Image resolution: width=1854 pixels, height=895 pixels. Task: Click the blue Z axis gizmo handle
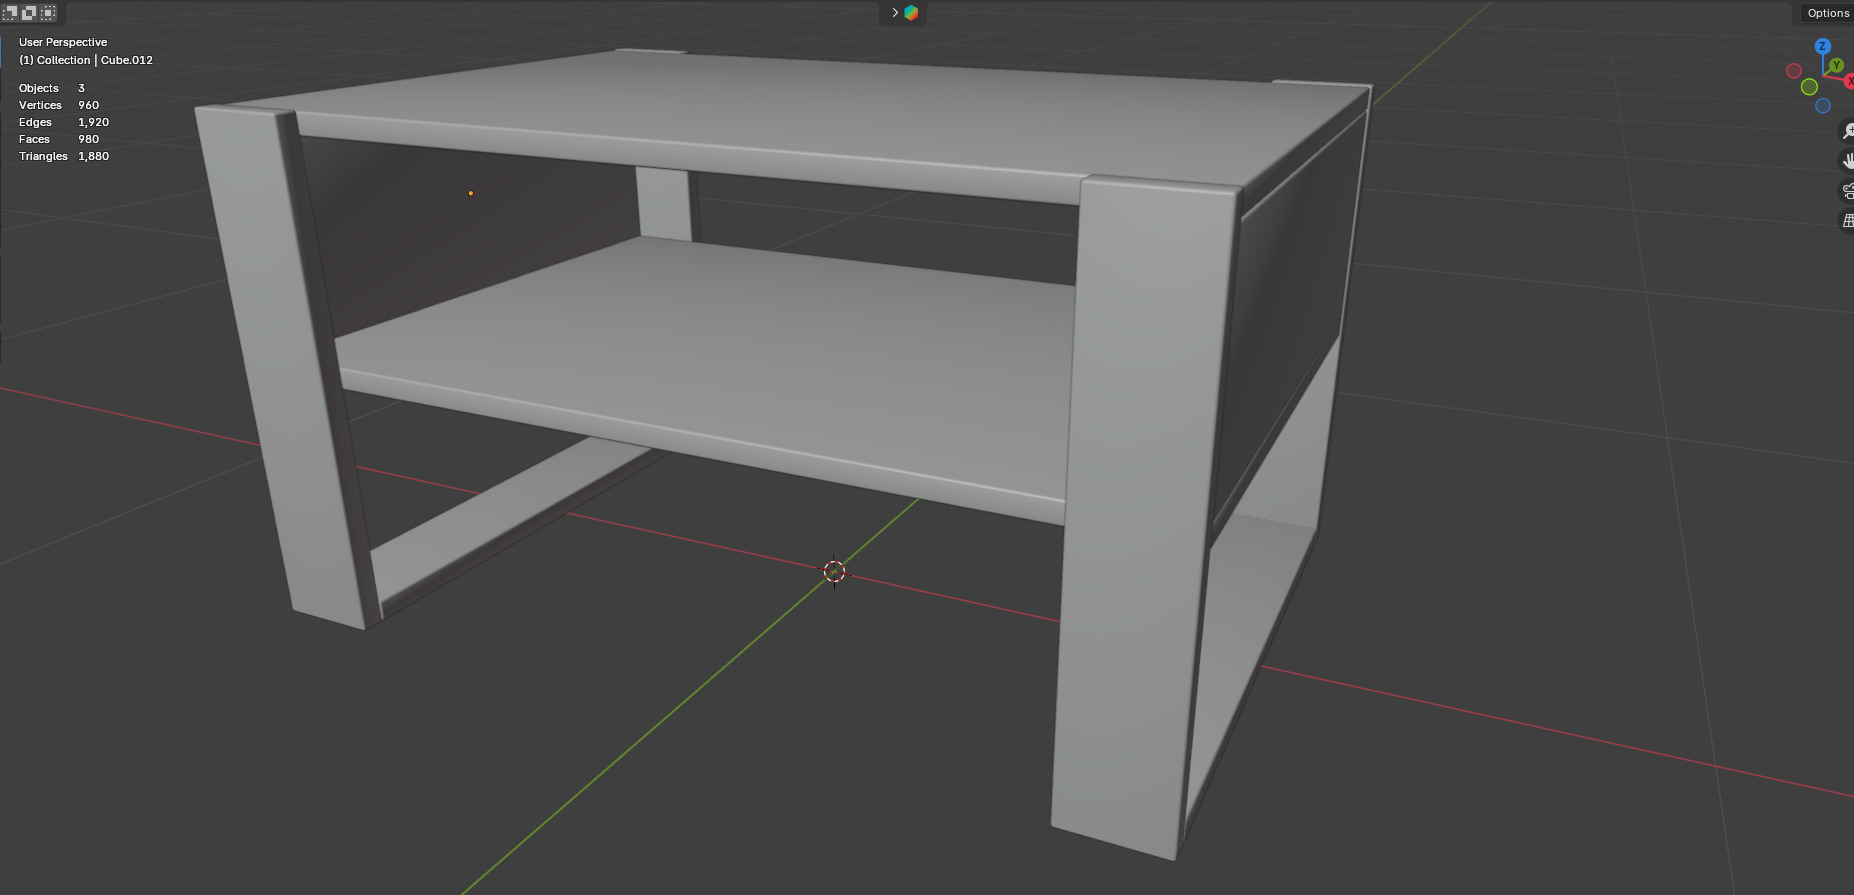tap(1823, 46)
